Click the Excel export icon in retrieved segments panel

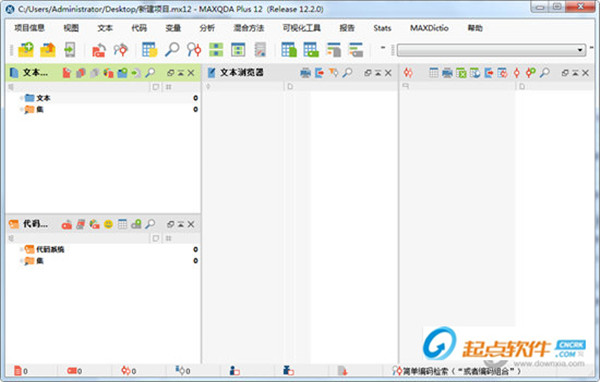(461, 73)
